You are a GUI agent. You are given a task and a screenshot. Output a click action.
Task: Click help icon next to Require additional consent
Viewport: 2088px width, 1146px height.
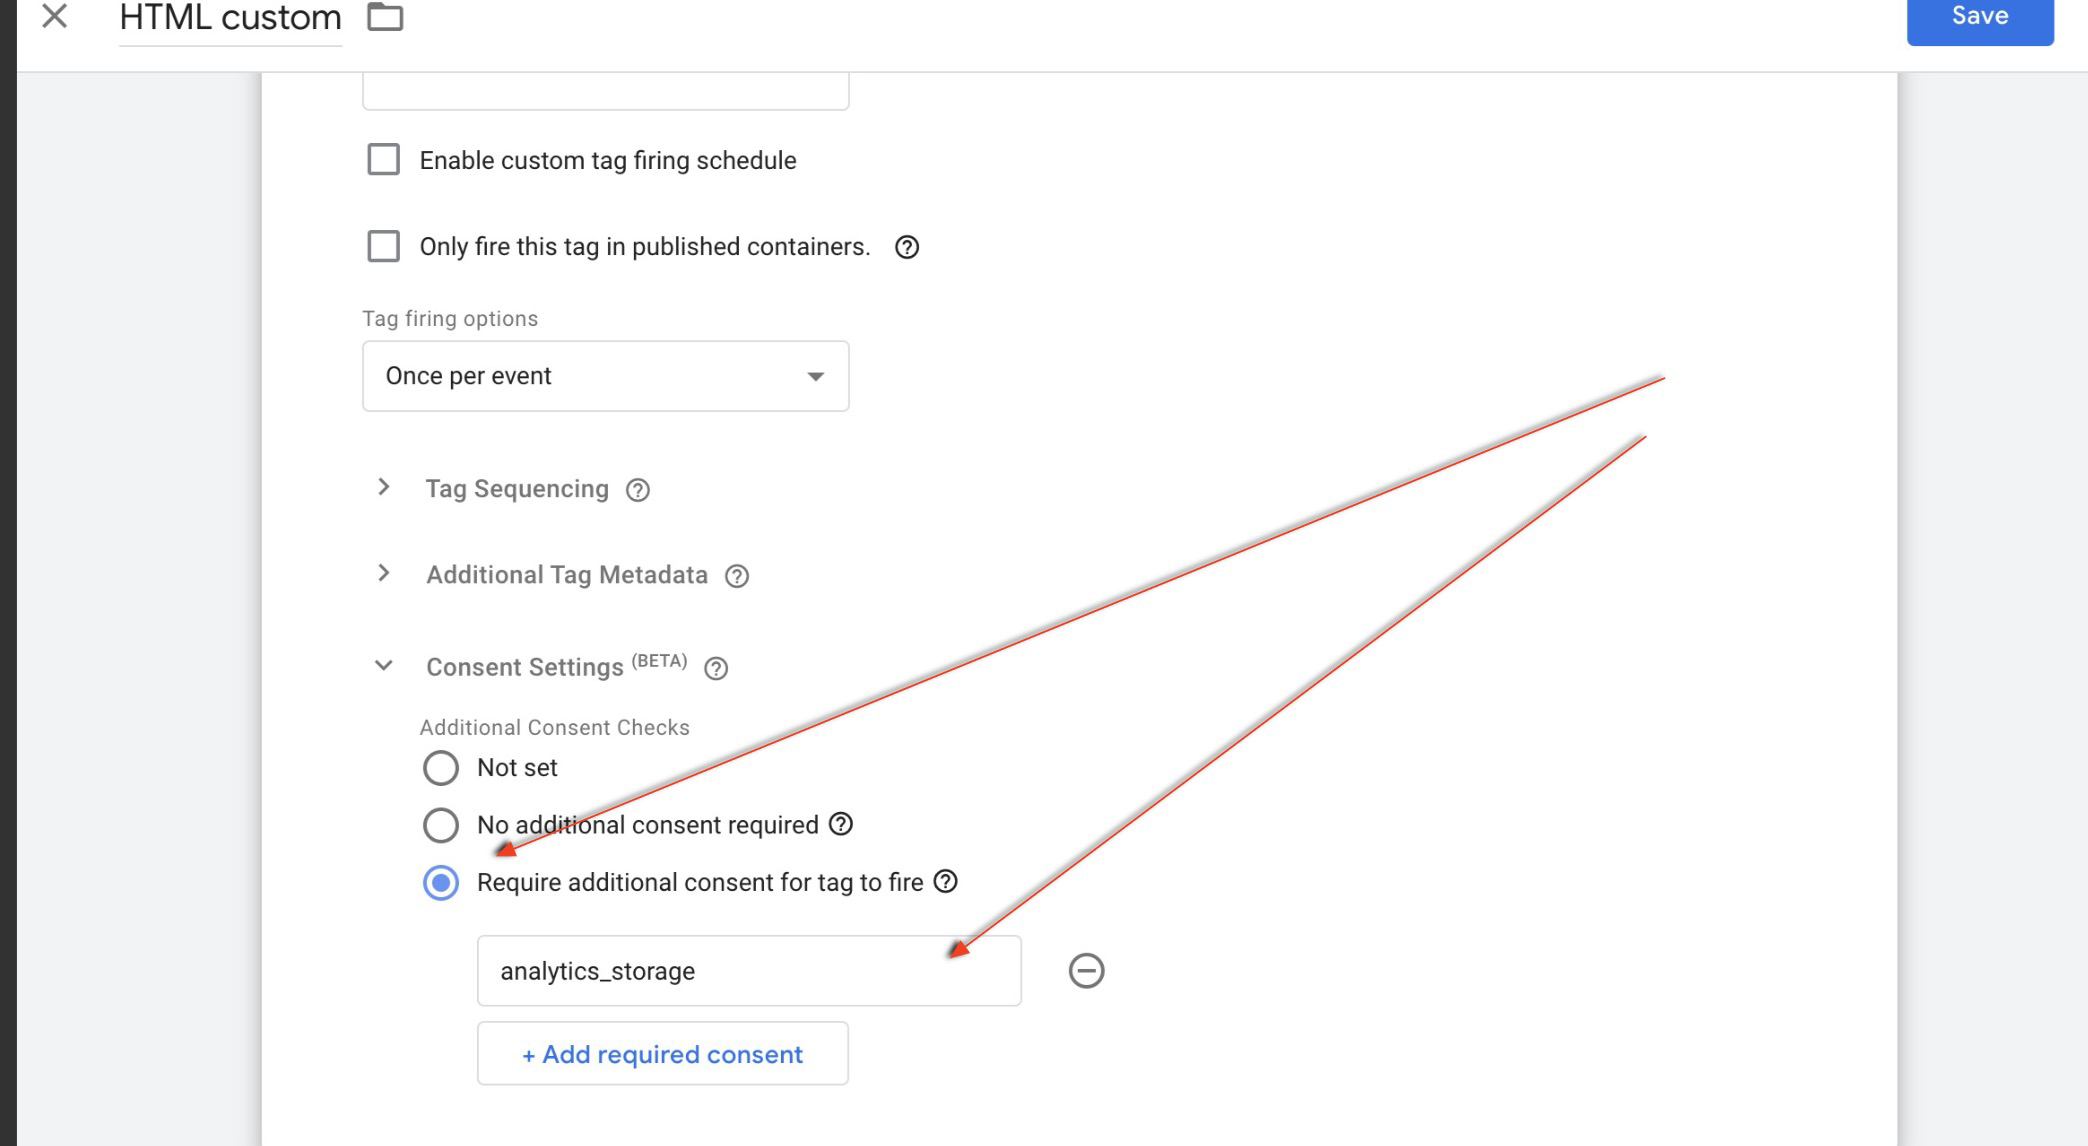945,882
